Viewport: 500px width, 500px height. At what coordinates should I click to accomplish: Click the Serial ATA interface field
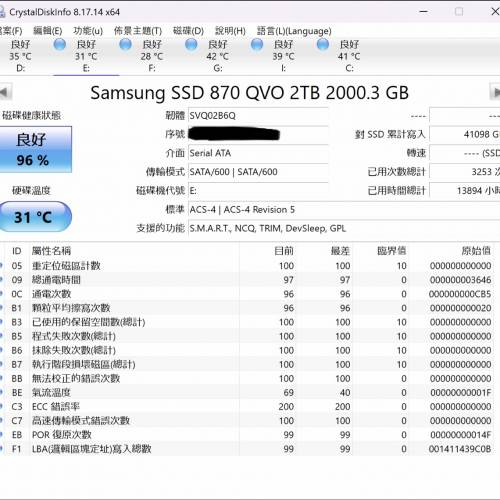click(x=258, y=153)
